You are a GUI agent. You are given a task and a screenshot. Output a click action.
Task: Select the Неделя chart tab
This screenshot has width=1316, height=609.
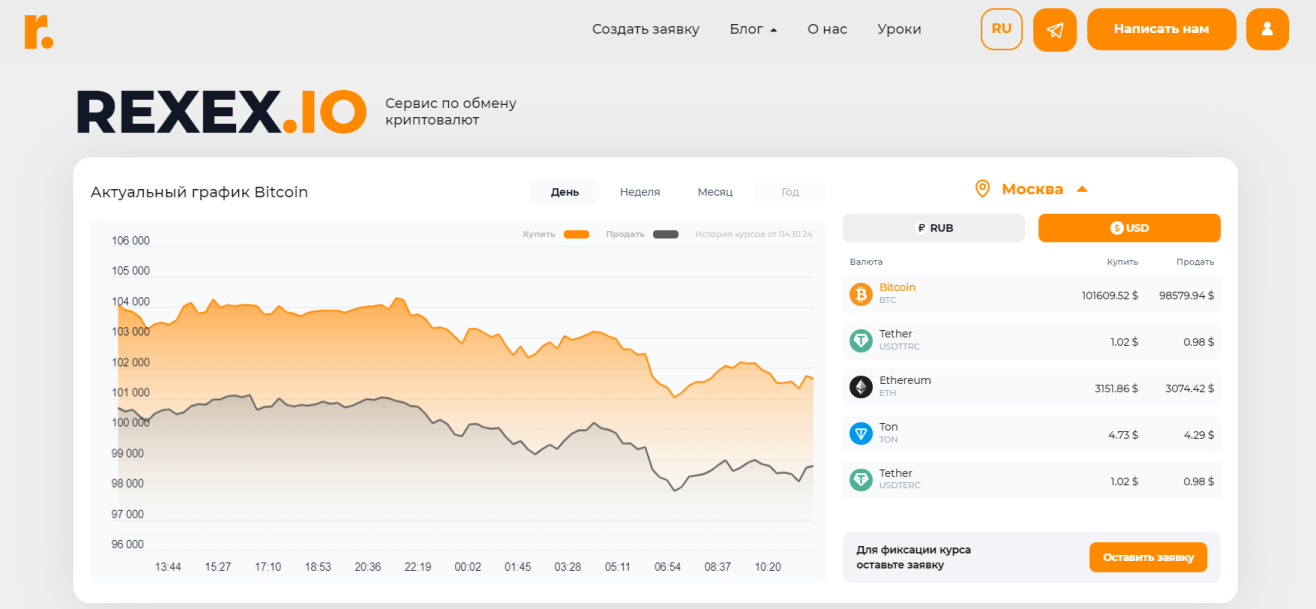point(640,192)
